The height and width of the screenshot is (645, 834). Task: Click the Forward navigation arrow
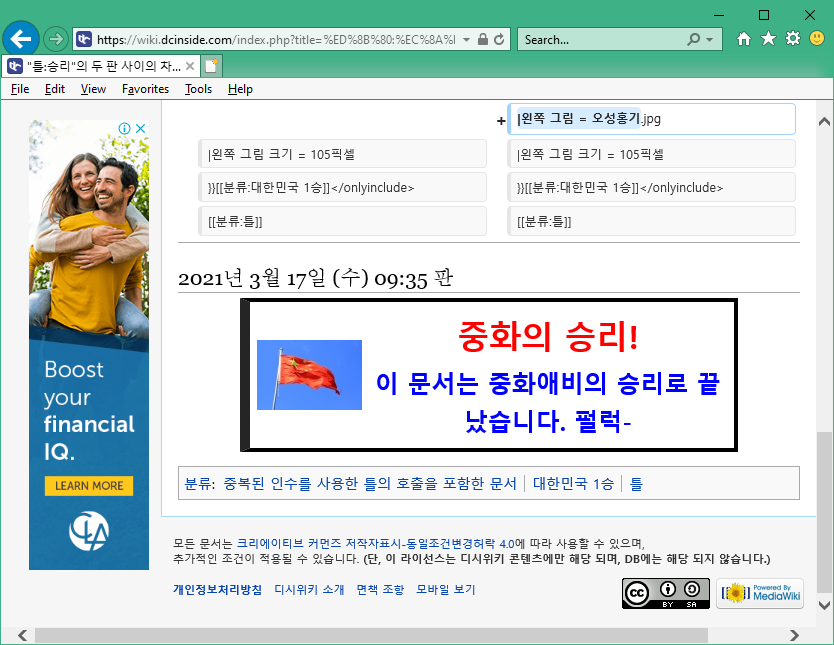[x=56, y=39]
